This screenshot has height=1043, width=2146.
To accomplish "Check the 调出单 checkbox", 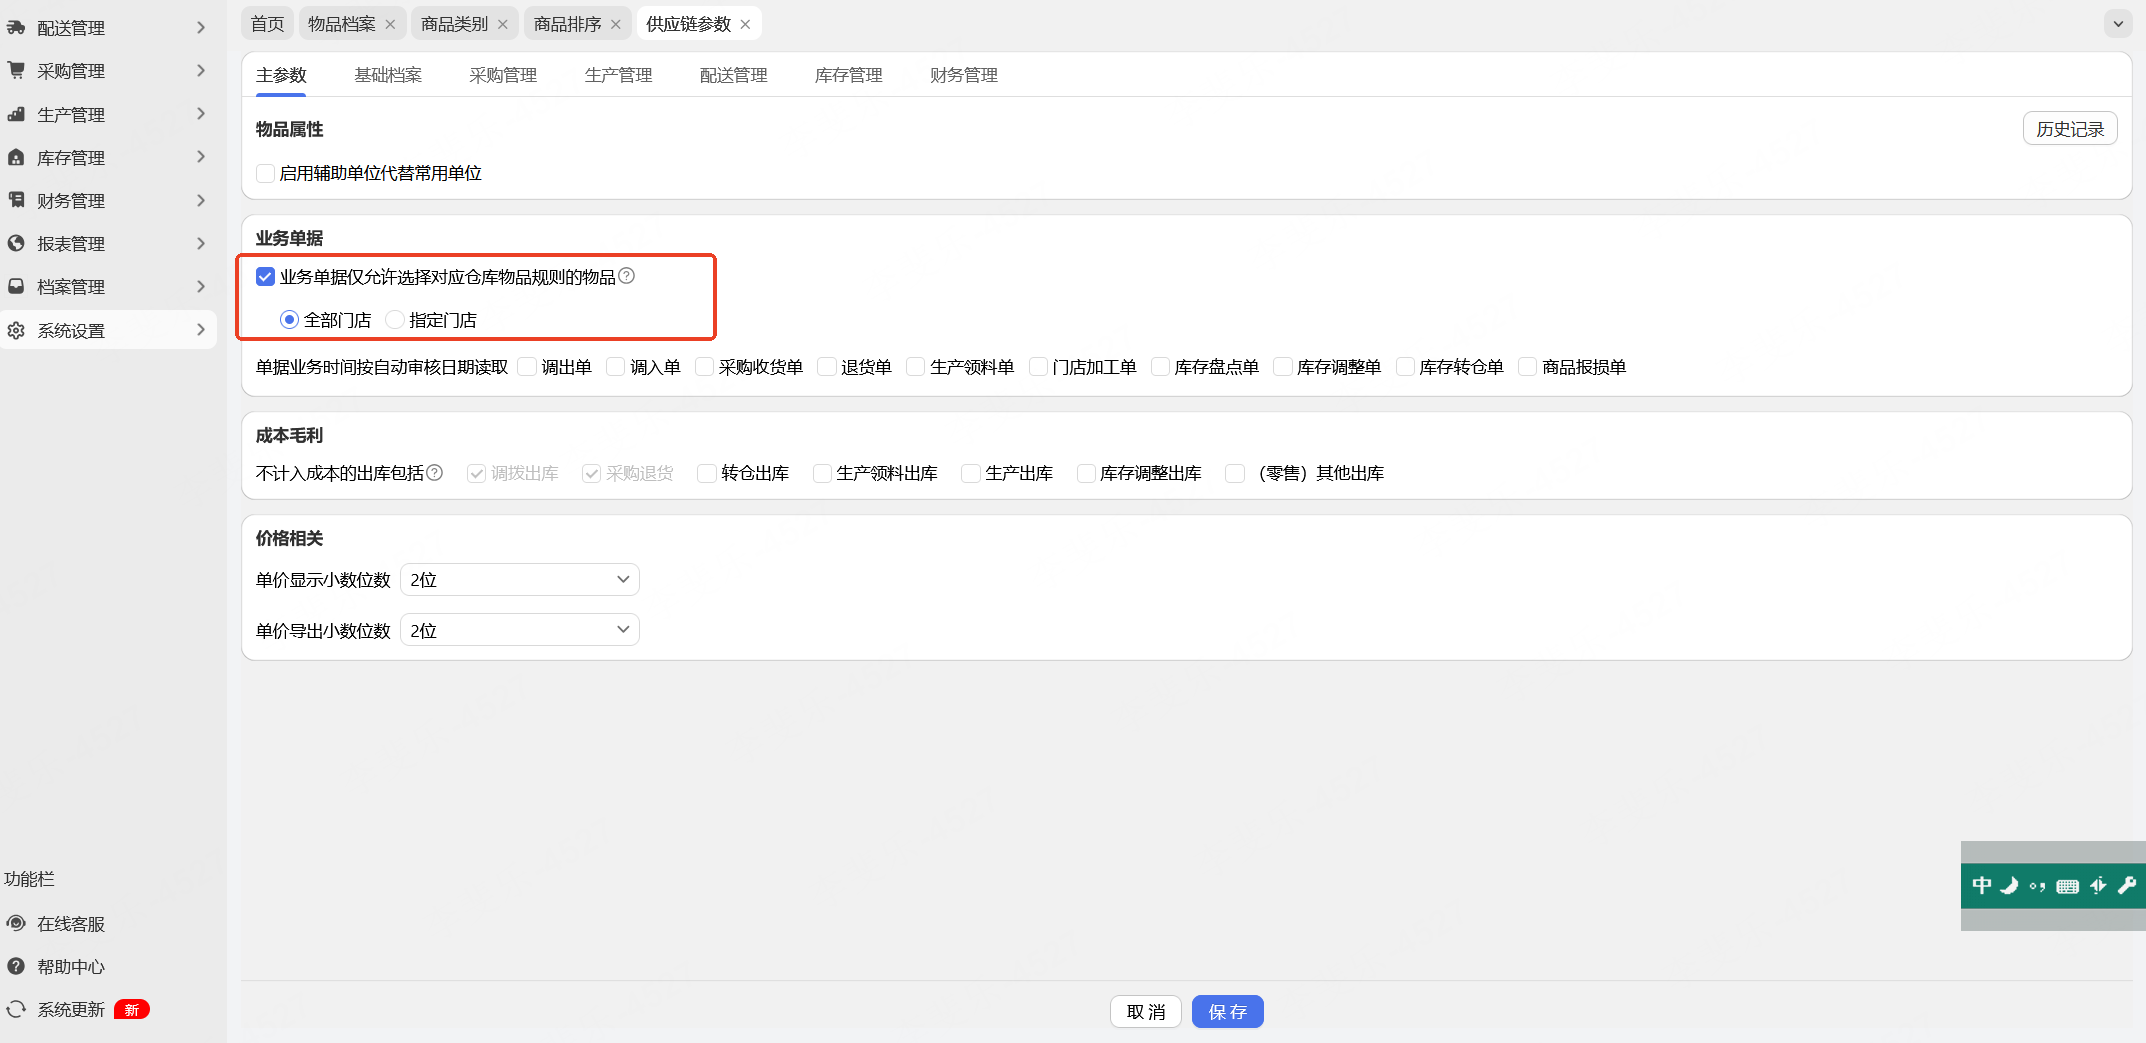I will pos(527,367).
